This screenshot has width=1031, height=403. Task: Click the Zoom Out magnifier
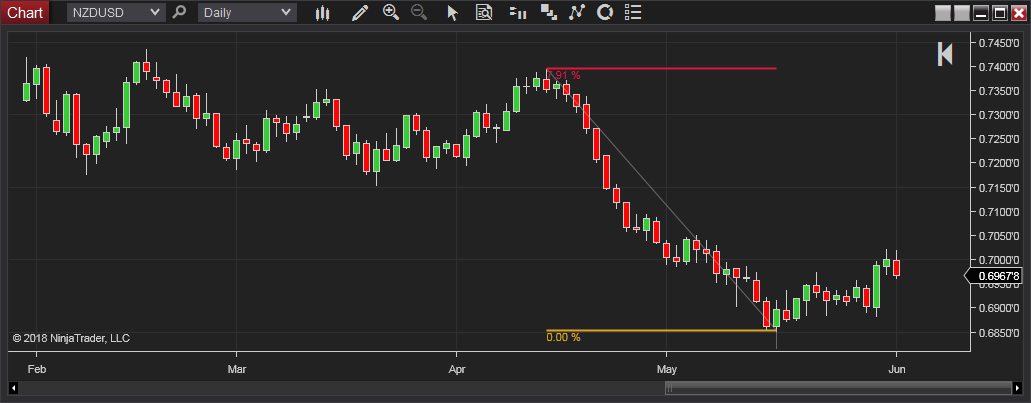pyautogui.click(x=418, y=13)
